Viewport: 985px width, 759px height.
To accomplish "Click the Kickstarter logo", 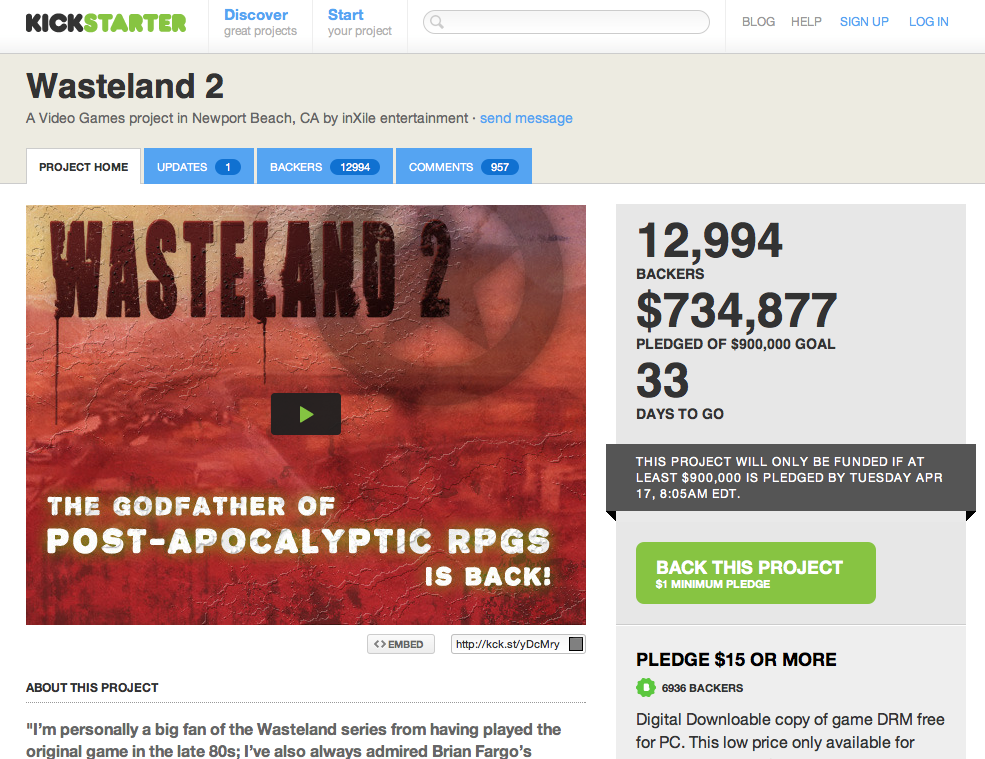I will click(x=106, y=23).
